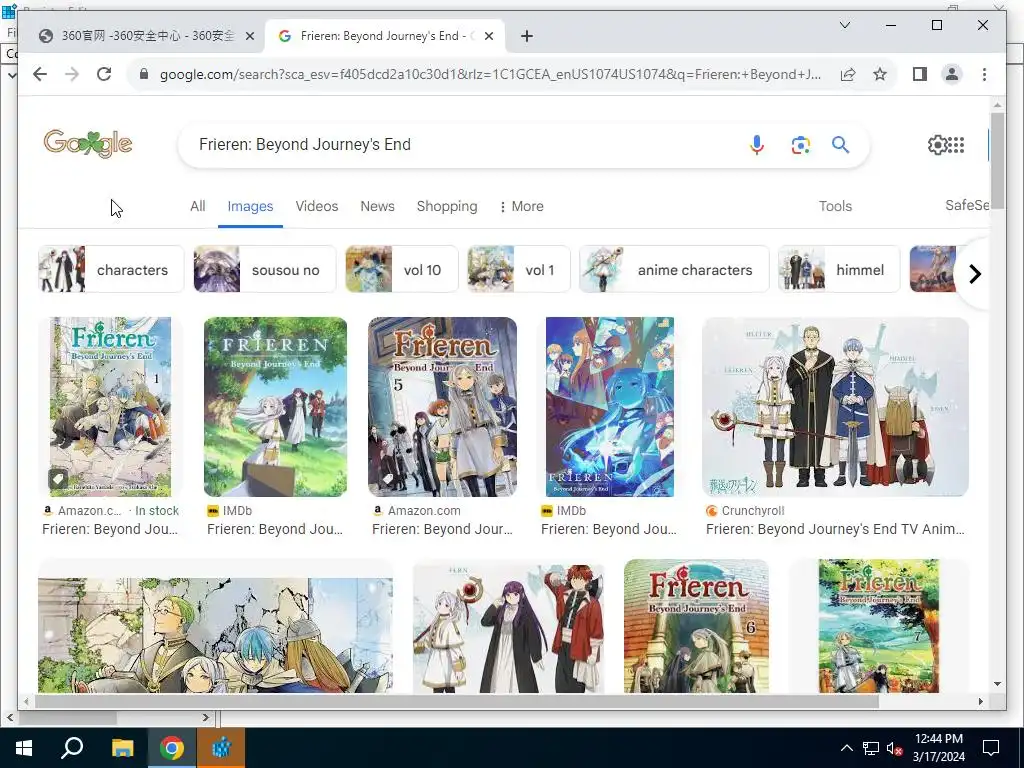Filter images by characters chip
The width and height of the screenshot is (1024, 768).
tap(111, 269)
